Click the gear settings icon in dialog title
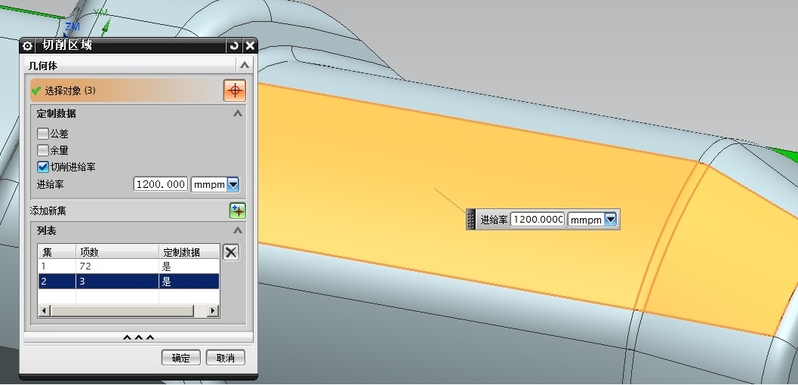 pos(27,46)
